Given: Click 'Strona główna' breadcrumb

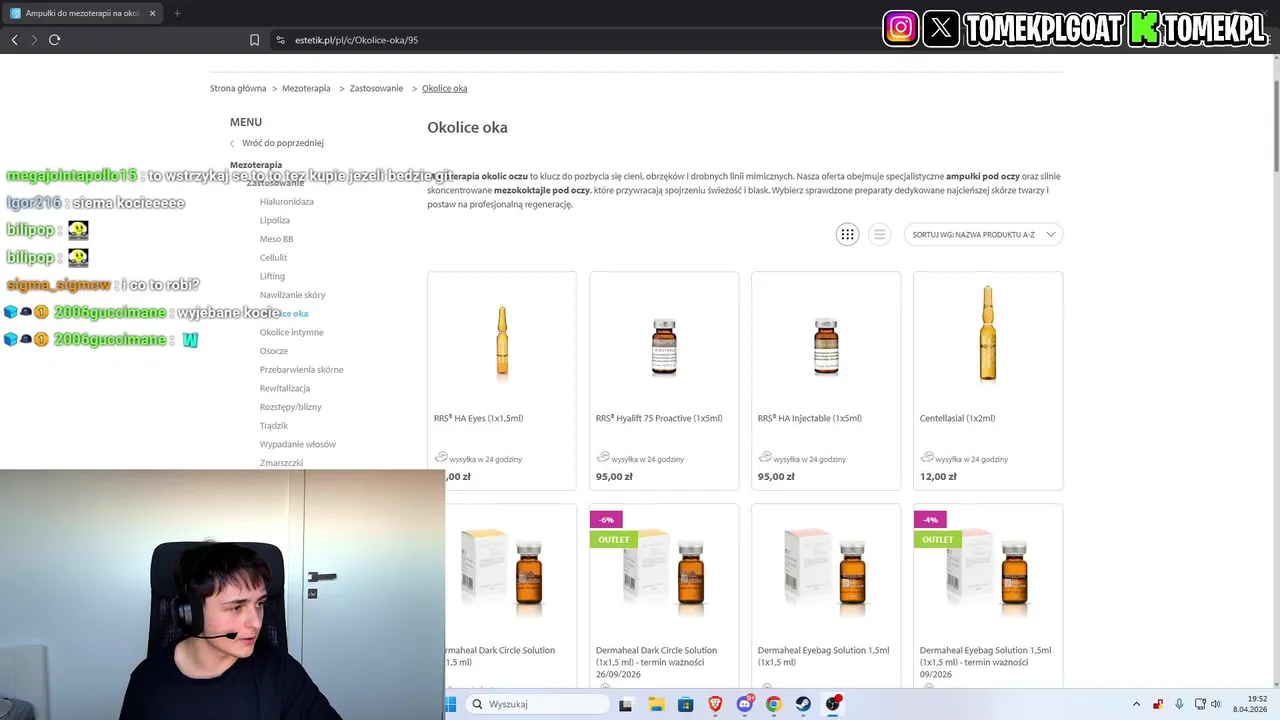Looking at the screenshot, I should click(238, 88).
